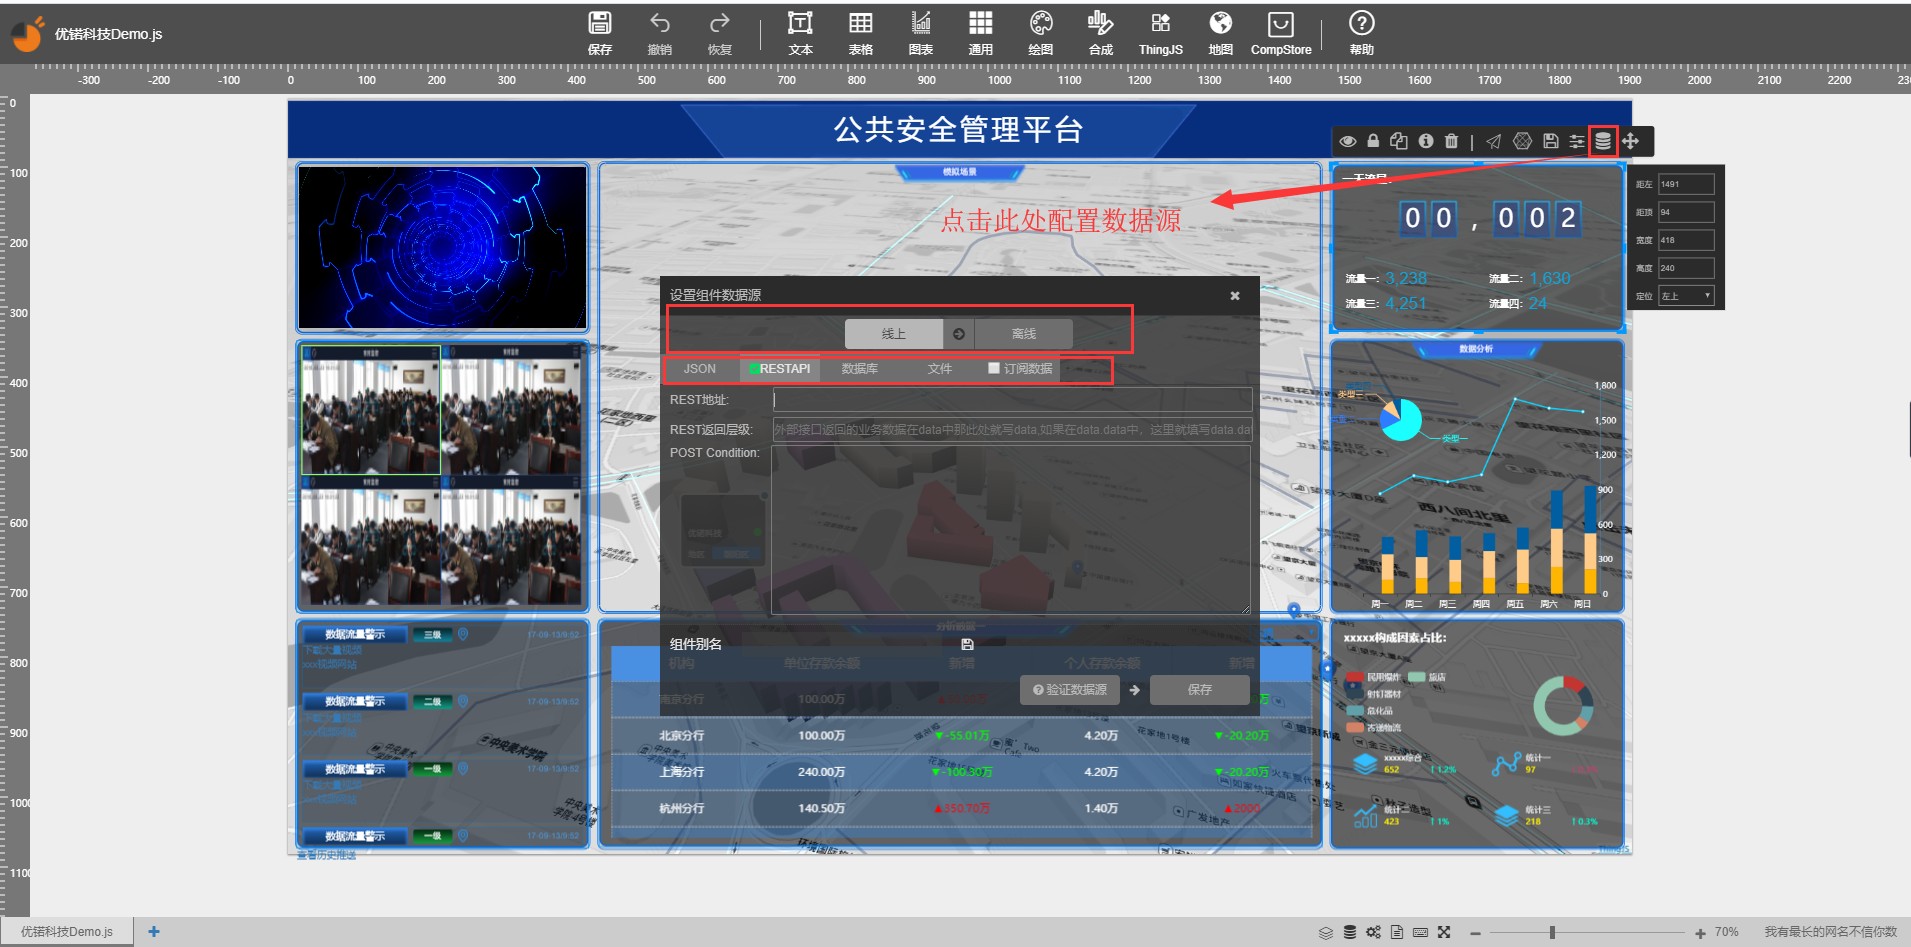Toggle fullscreen with expand arrows icon
The image size is (1911, 947).
1444,932
